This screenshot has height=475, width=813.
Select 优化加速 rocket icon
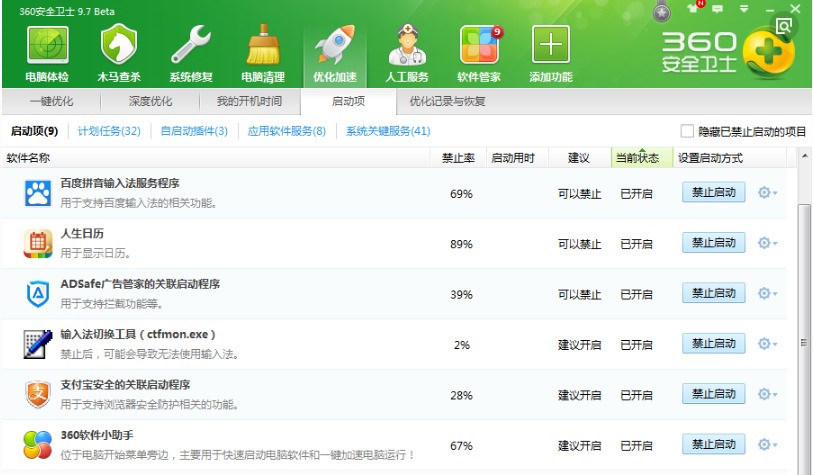click(x=335, y=45)
